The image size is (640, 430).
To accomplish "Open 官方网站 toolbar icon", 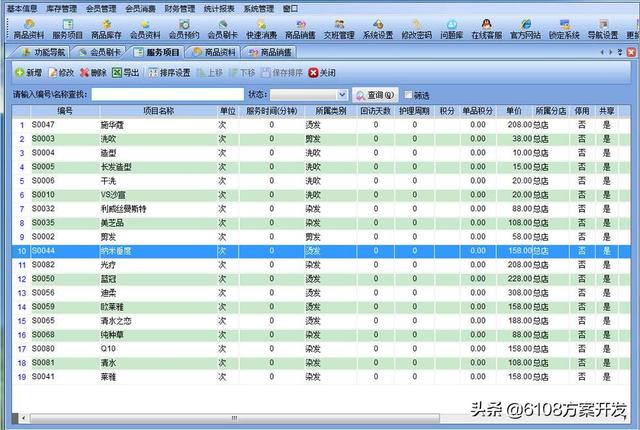I will click(x=525, y=29).
